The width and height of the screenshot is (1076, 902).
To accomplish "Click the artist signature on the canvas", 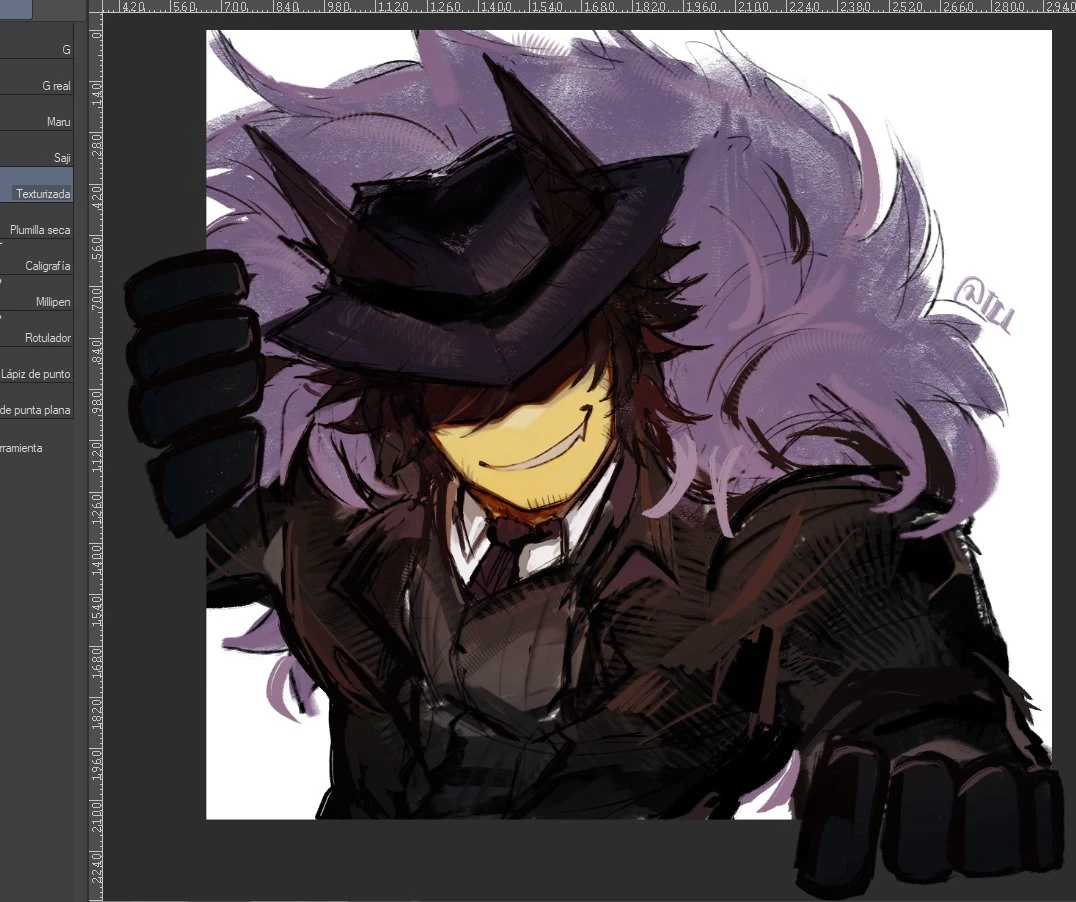I will point(982,300).
